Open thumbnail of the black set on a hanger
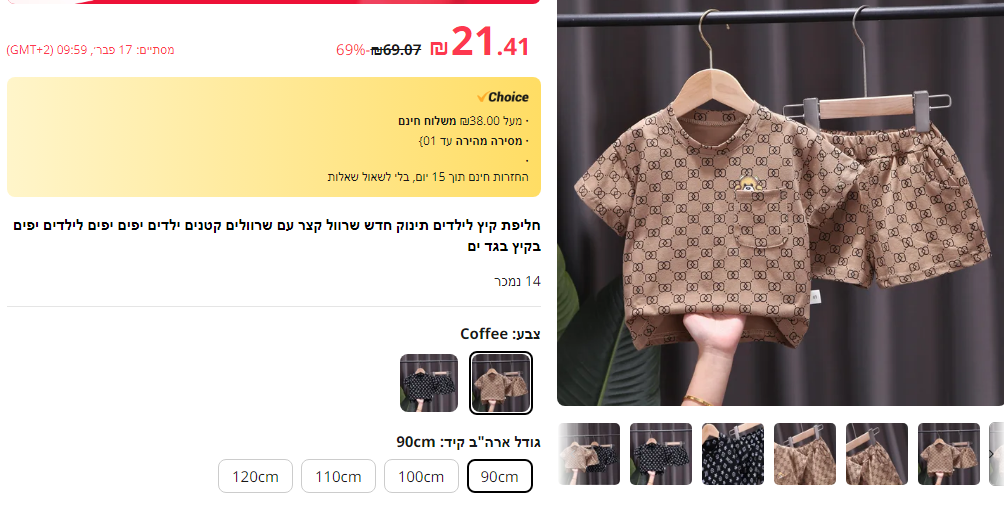The height and width of the screenshot is (516, 1004). point(661,454)
